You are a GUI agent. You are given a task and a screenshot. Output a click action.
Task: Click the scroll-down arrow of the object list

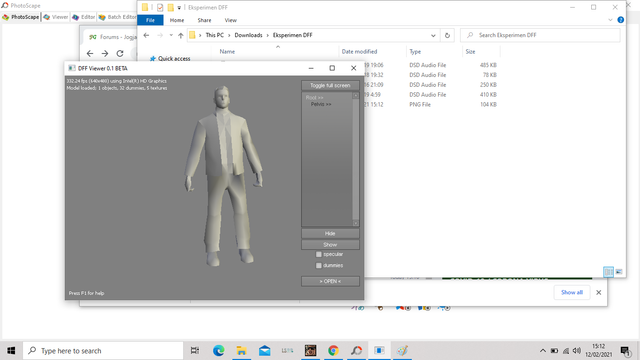pyautogui.click(x=356, y=223)
